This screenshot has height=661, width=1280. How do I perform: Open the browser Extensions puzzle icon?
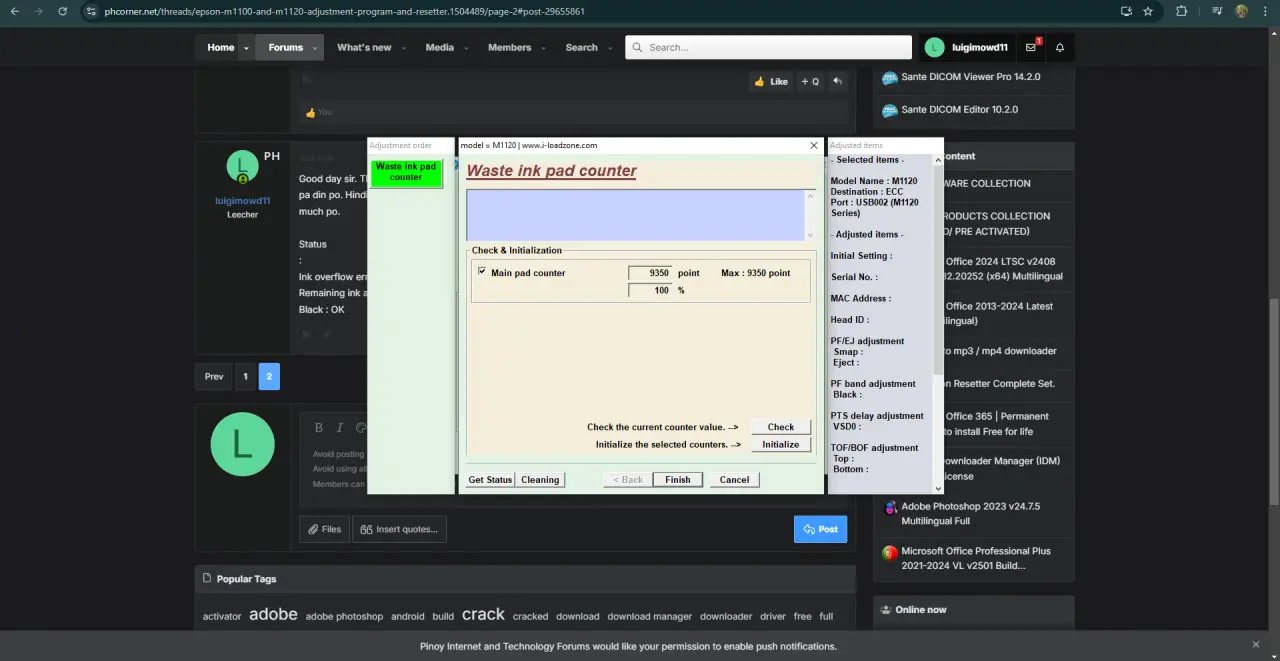1182,11
